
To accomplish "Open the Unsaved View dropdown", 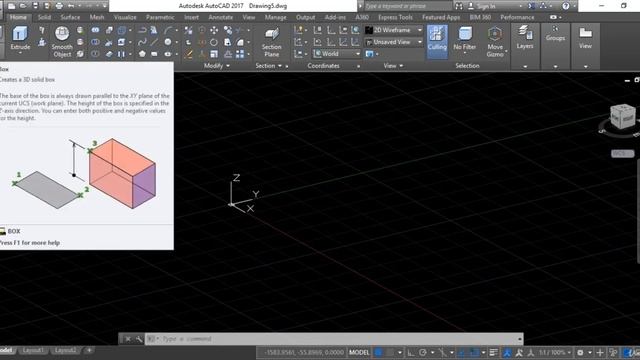I will [393, 42].
